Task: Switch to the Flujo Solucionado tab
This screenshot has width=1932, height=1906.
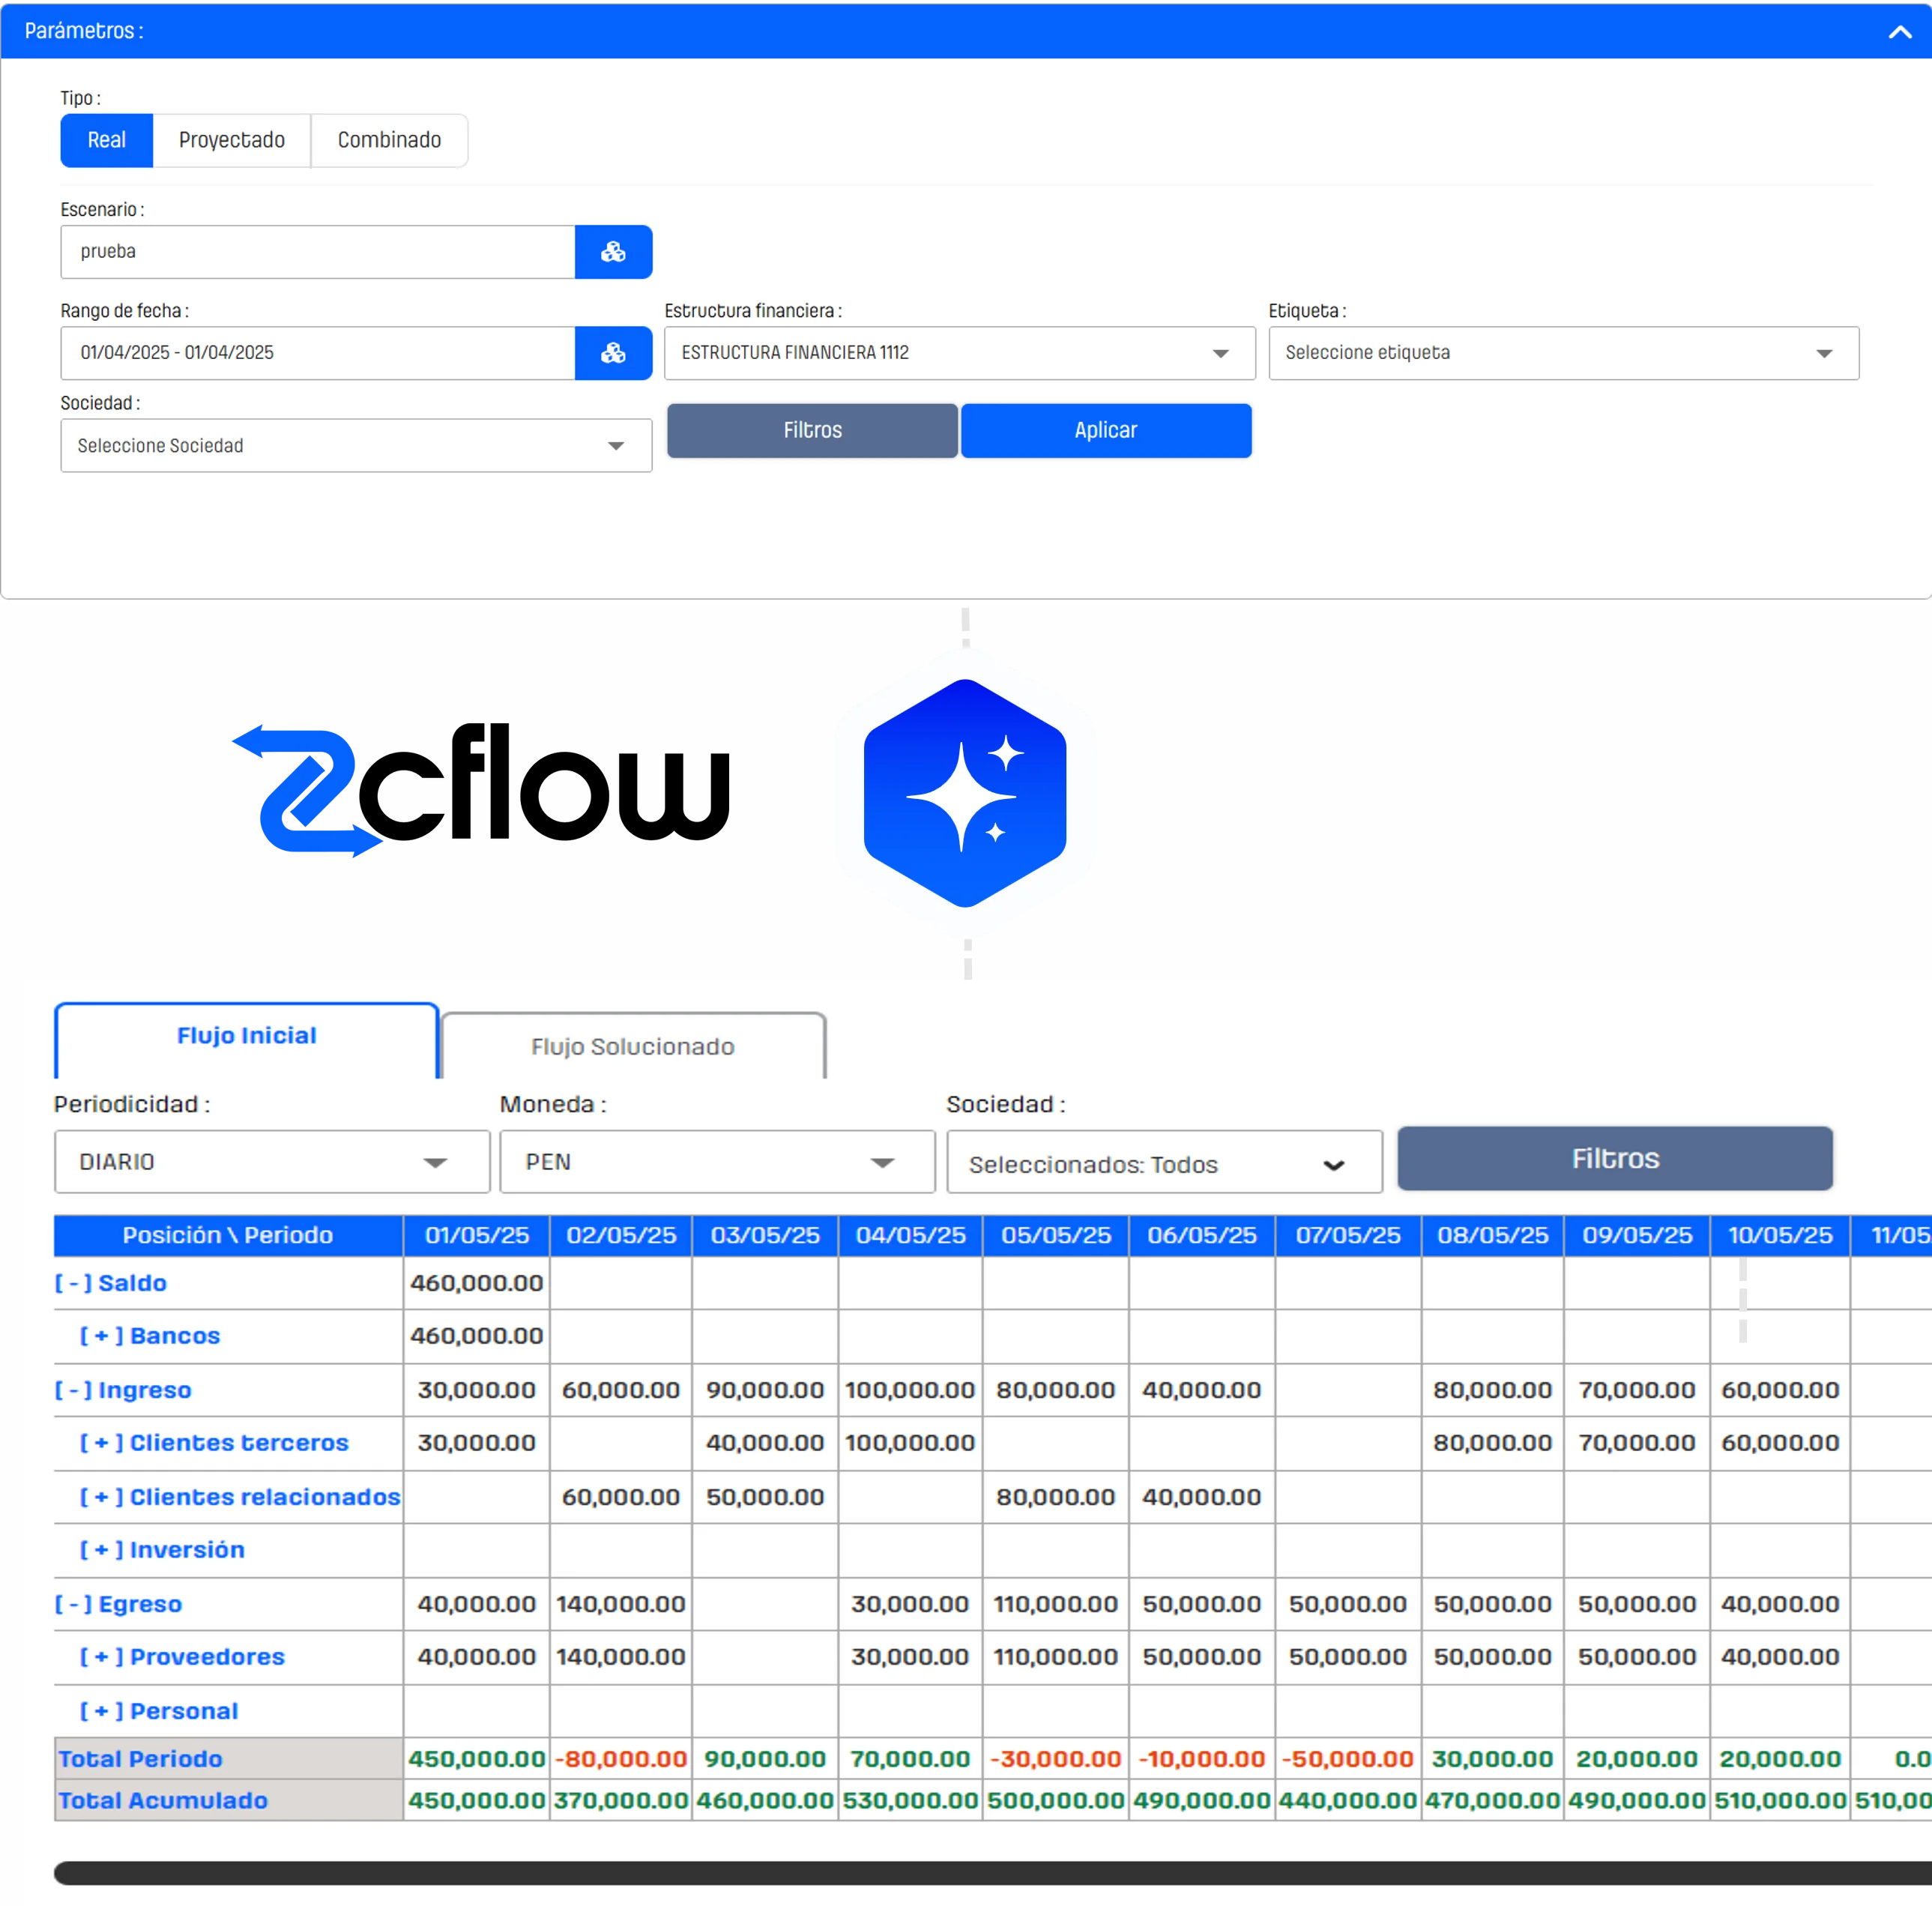Action: (632, 1046)
